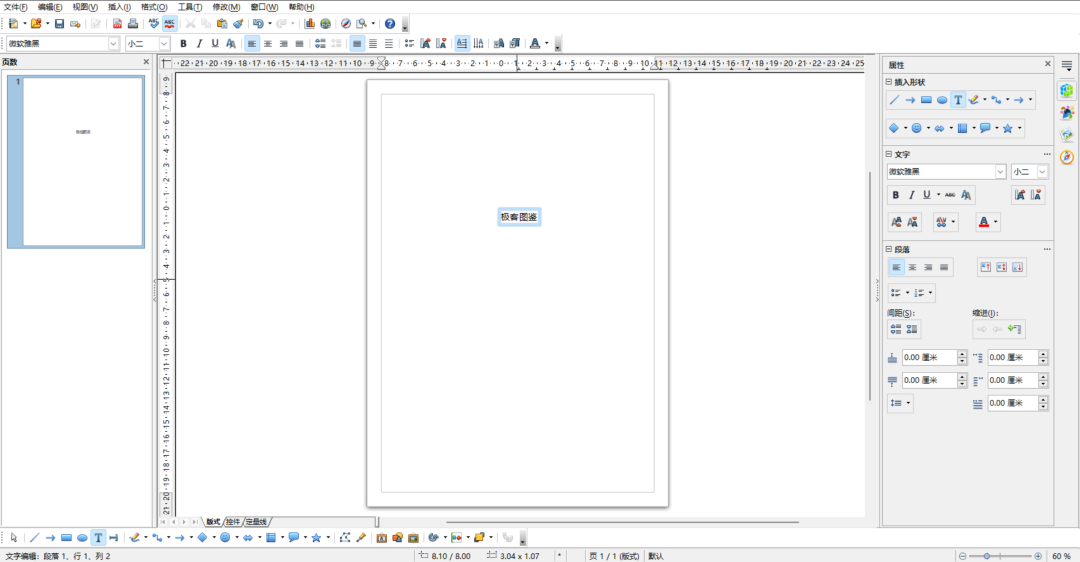Select the ellipse shape in Insert Shapes panel
Screen dimensions: 1080x562
pos(942,100)
